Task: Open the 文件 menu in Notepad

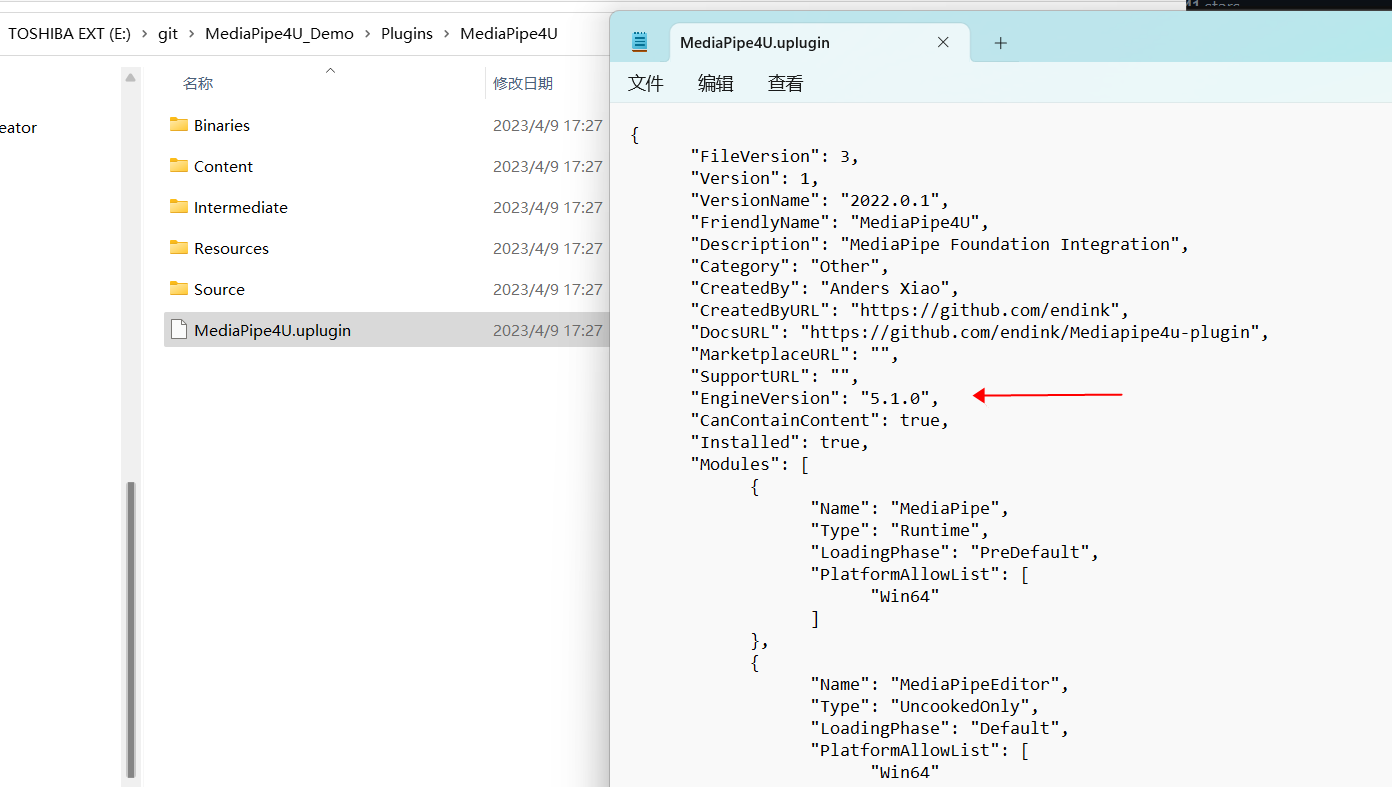Action: (645, 83)
